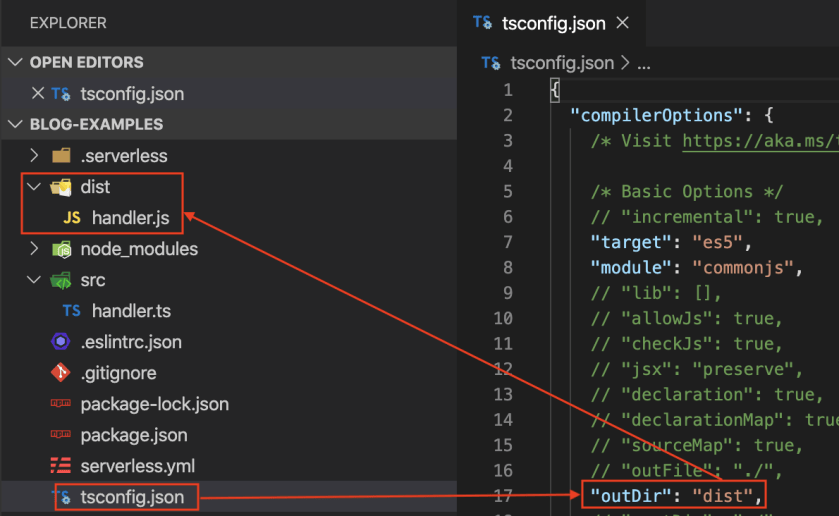Click the "es5" value on line 7
This screenshot has height=516, width=839.
point(718,242)
